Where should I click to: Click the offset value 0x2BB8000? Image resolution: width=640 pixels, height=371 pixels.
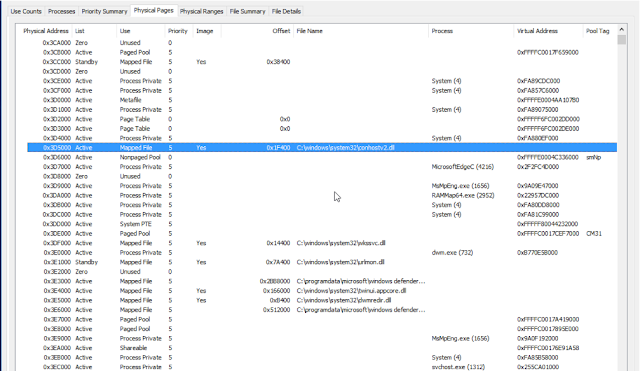[275, 281]
